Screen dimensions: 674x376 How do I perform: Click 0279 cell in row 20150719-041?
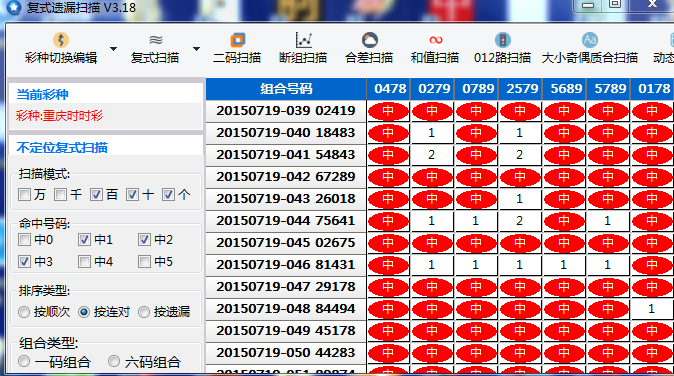click(432, 155)
